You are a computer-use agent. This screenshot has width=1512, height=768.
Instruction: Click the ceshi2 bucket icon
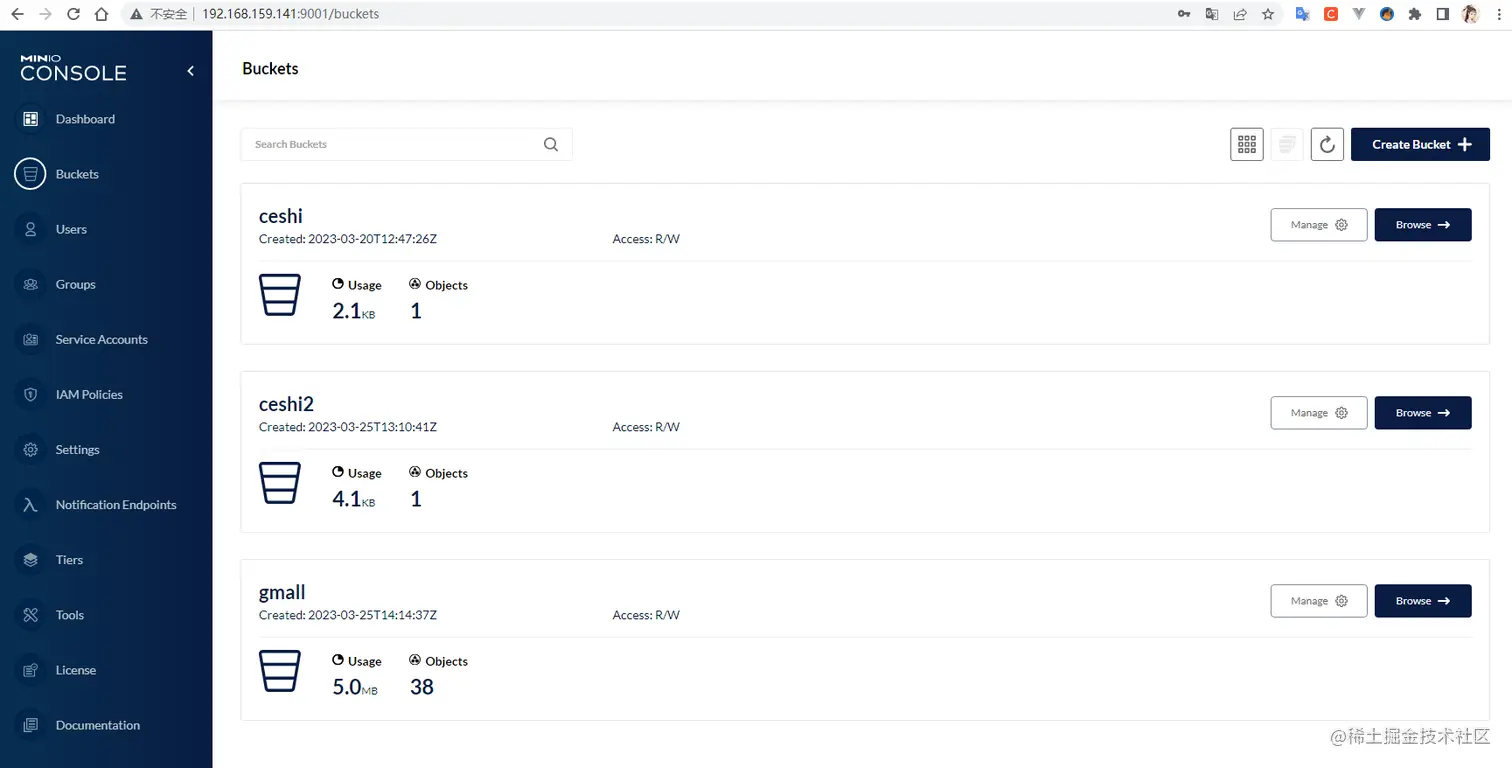pos(280,483)
